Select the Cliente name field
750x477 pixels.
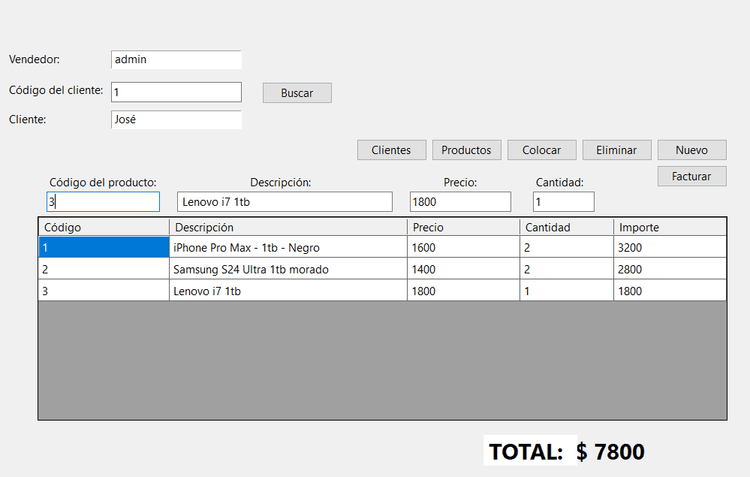[x=176, y=120]
